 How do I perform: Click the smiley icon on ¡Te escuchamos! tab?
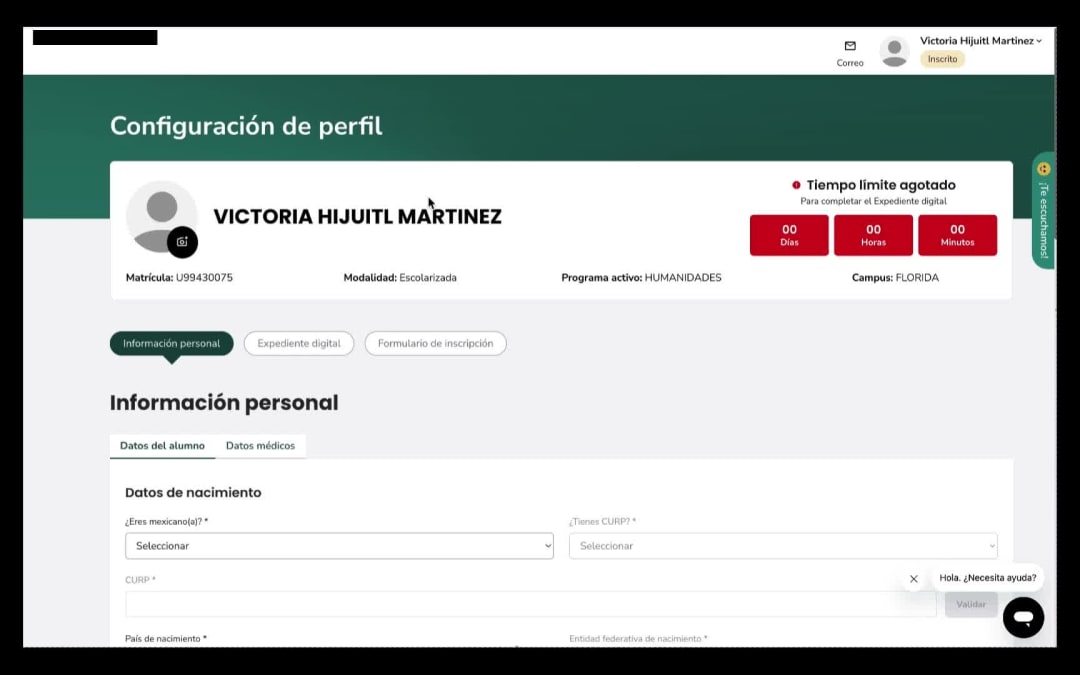(1043, 170)
